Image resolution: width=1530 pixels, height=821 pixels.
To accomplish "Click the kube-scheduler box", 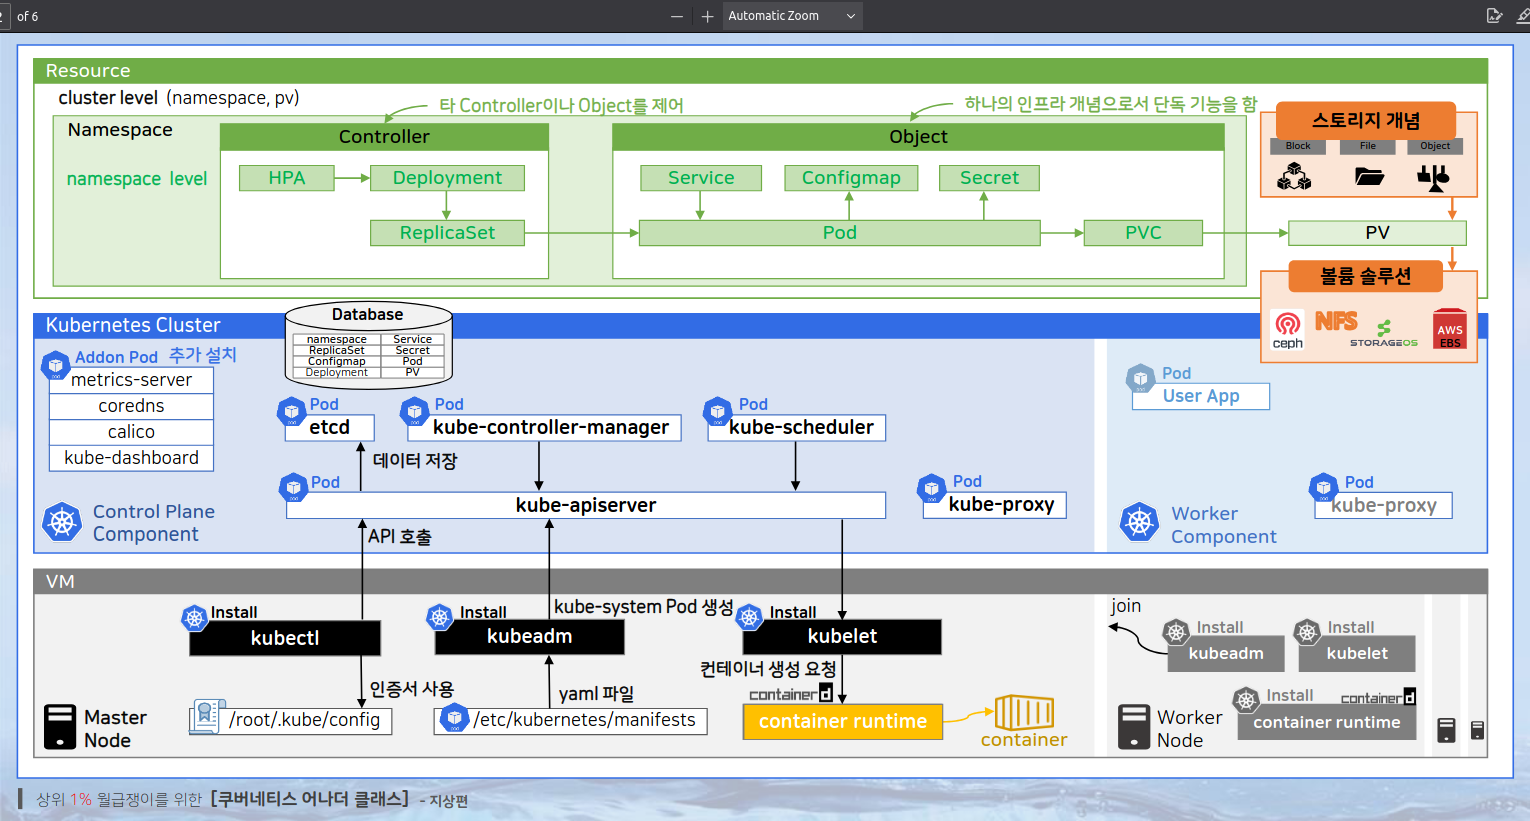I will click(797, 428).
